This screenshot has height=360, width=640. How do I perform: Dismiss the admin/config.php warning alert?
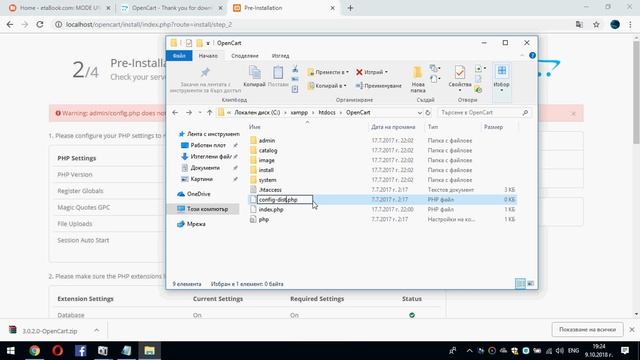click(x=573, y=113)
